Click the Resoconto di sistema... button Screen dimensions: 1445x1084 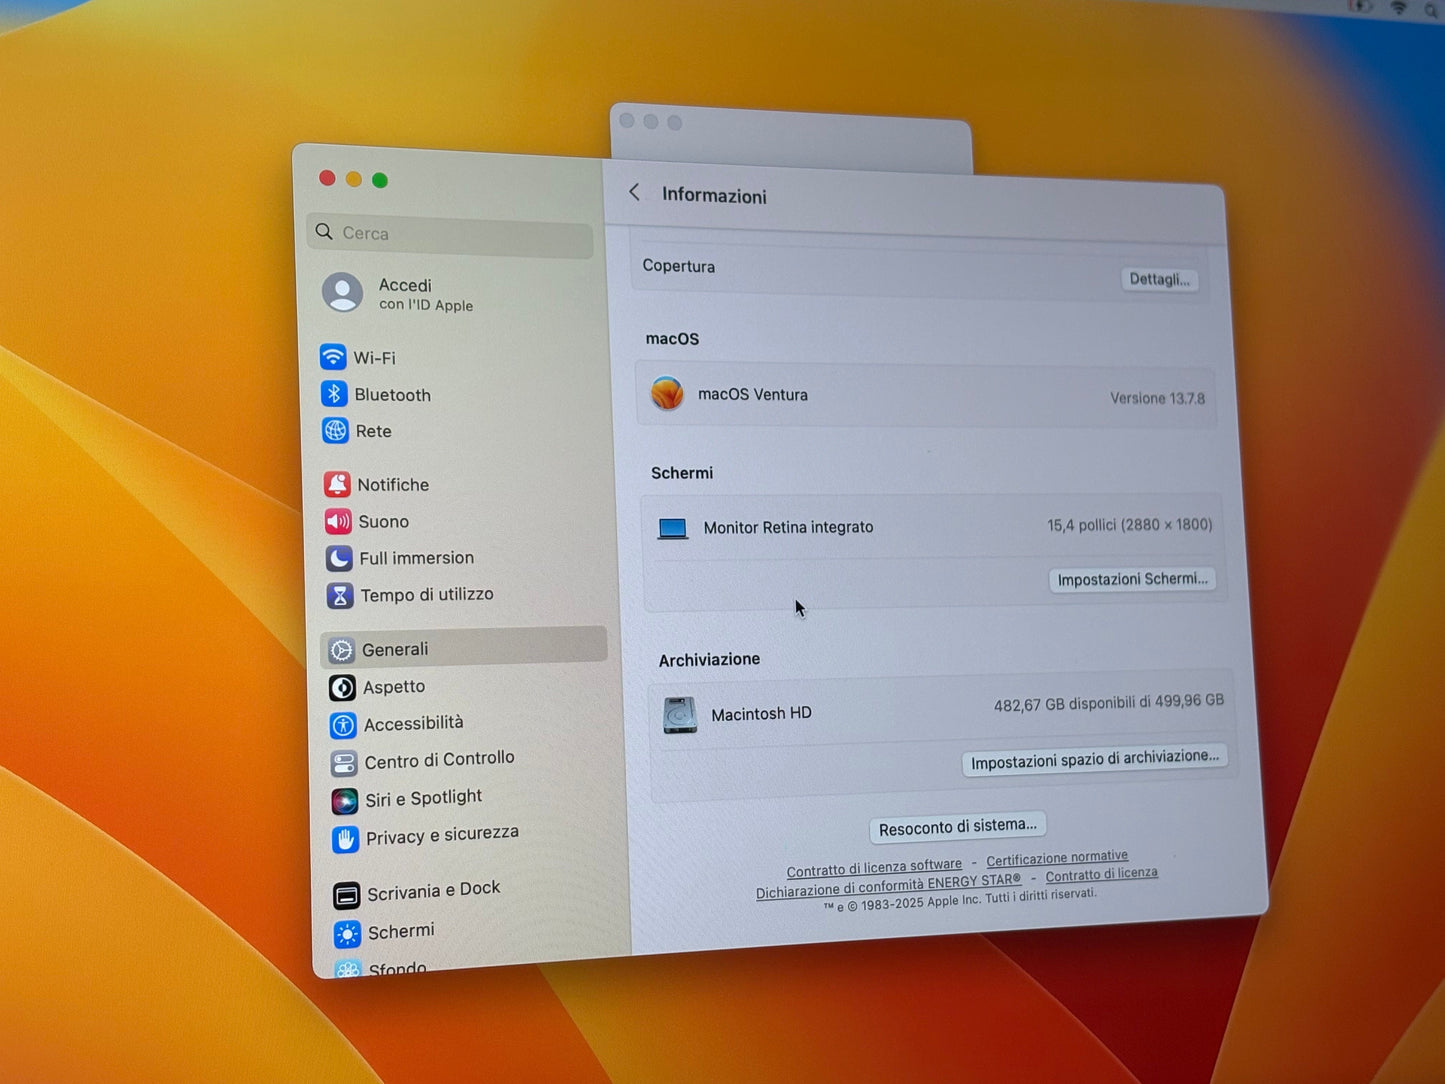pyautogui.click(x=958, y=826)
